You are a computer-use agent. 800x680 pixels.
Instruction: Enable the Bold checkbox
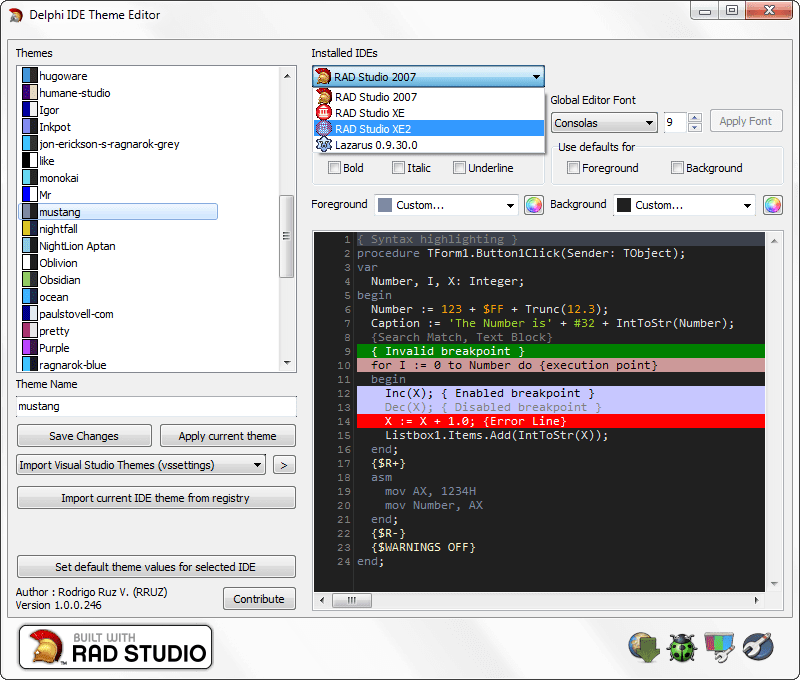click(x=335, y=168)
